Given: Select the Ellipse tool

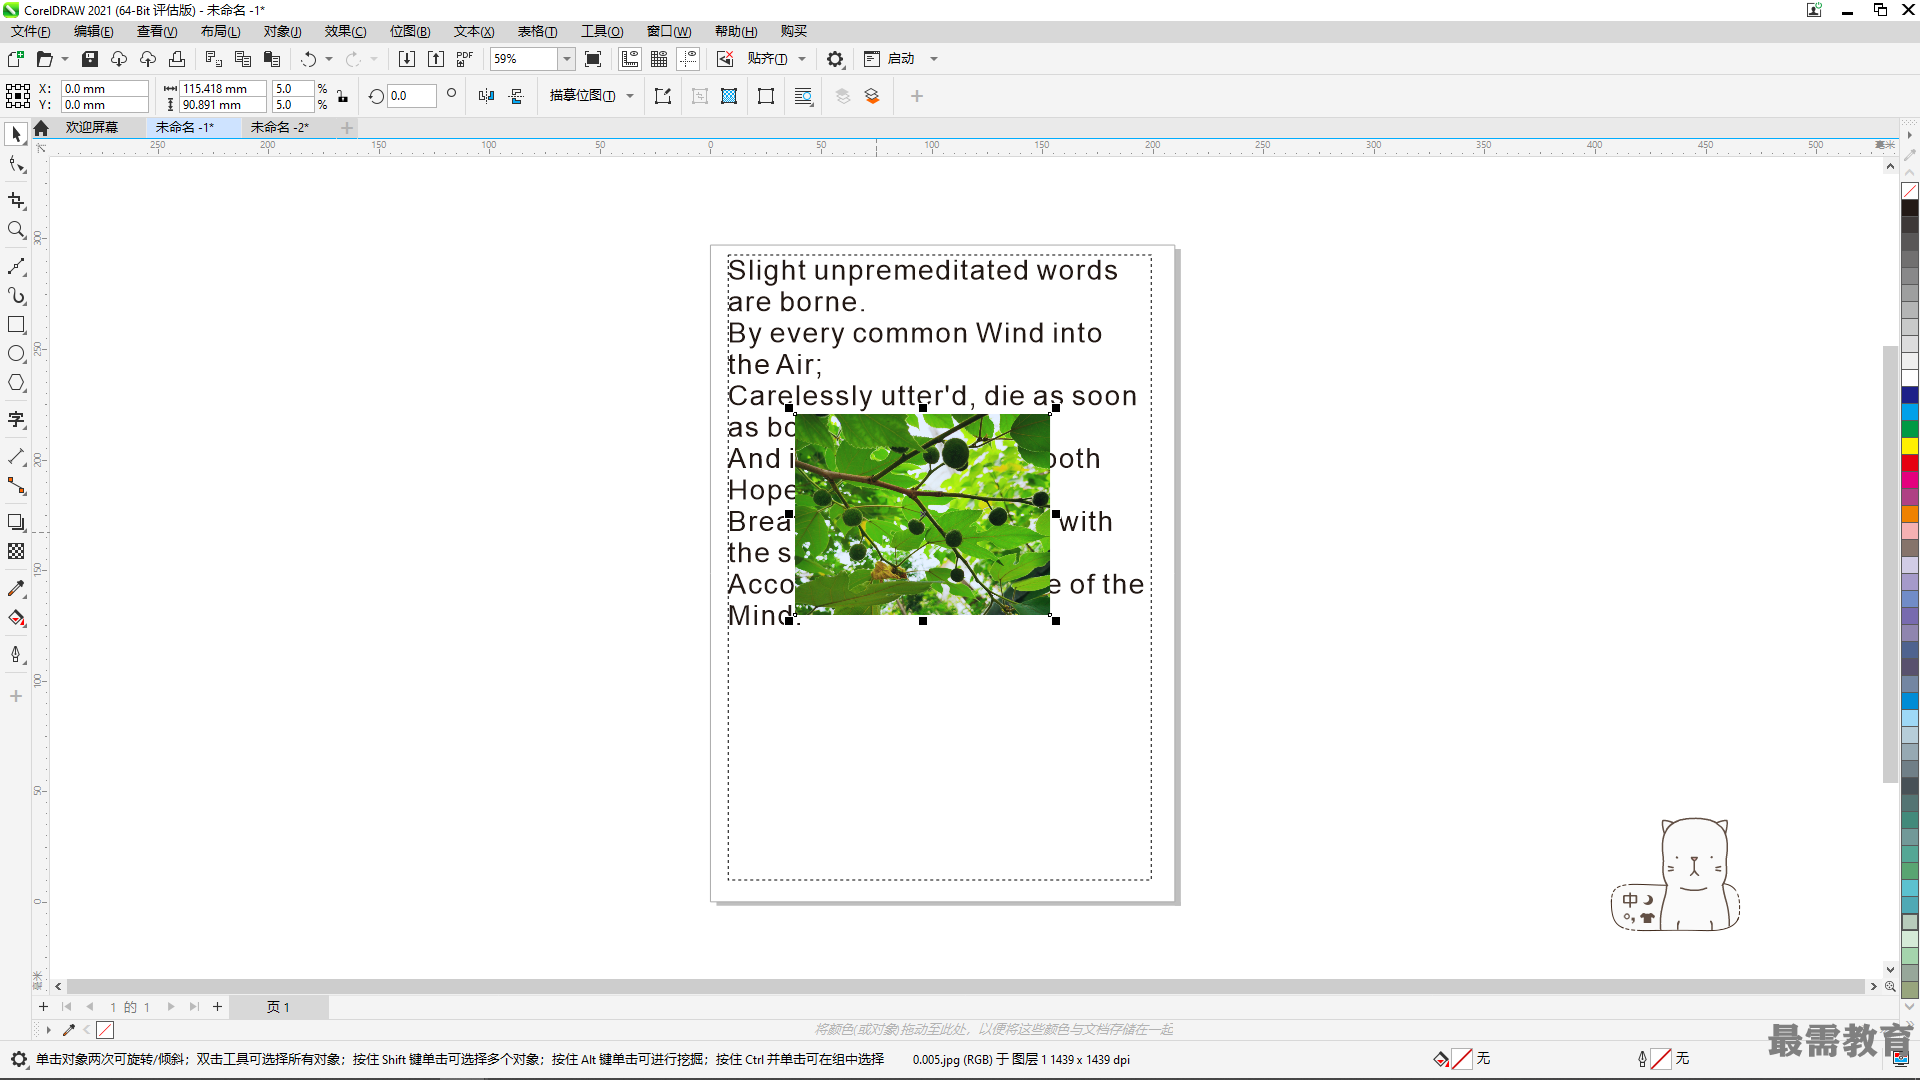Looking at the screenshot, I should pyautogui.click(x=16, y=354).
